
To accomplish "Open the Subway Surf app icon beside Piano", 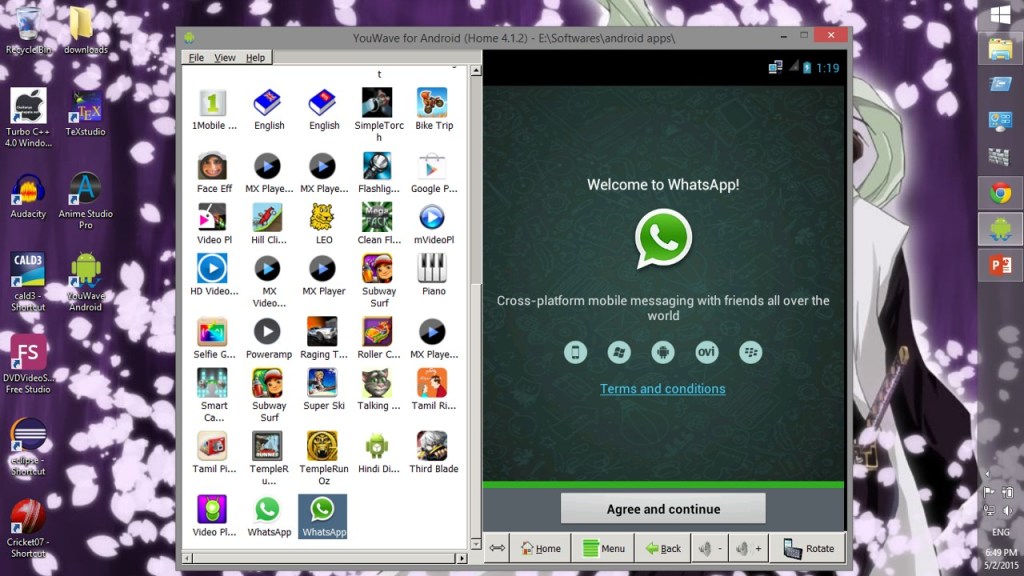I will point(377,269).
